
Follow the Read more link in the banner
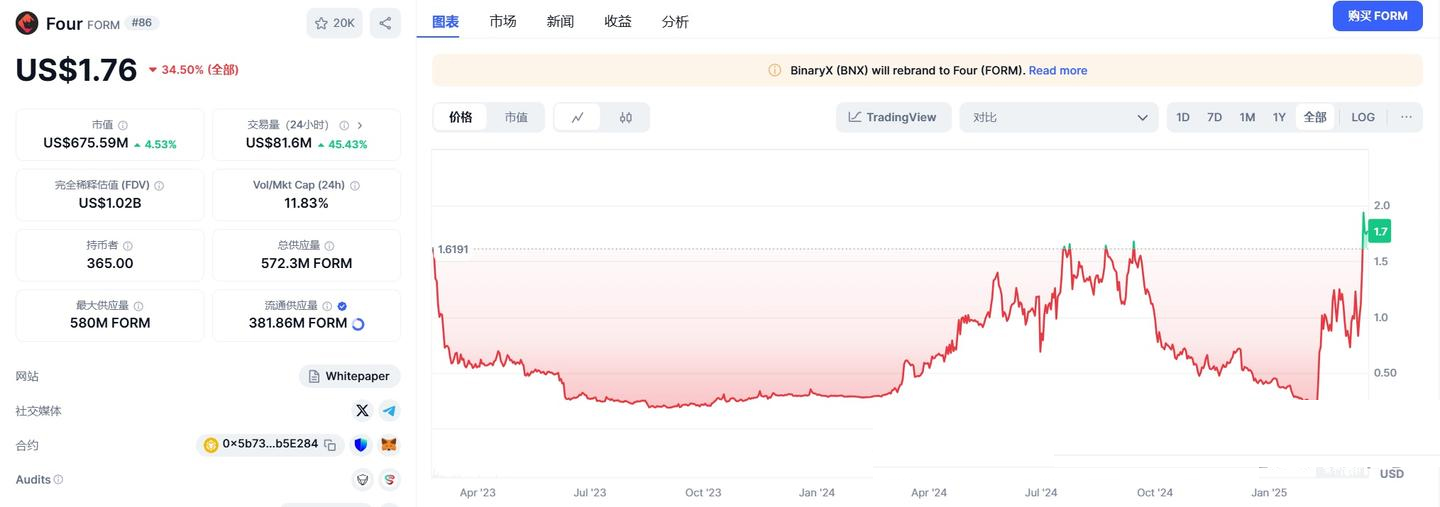click(1057, 70)
